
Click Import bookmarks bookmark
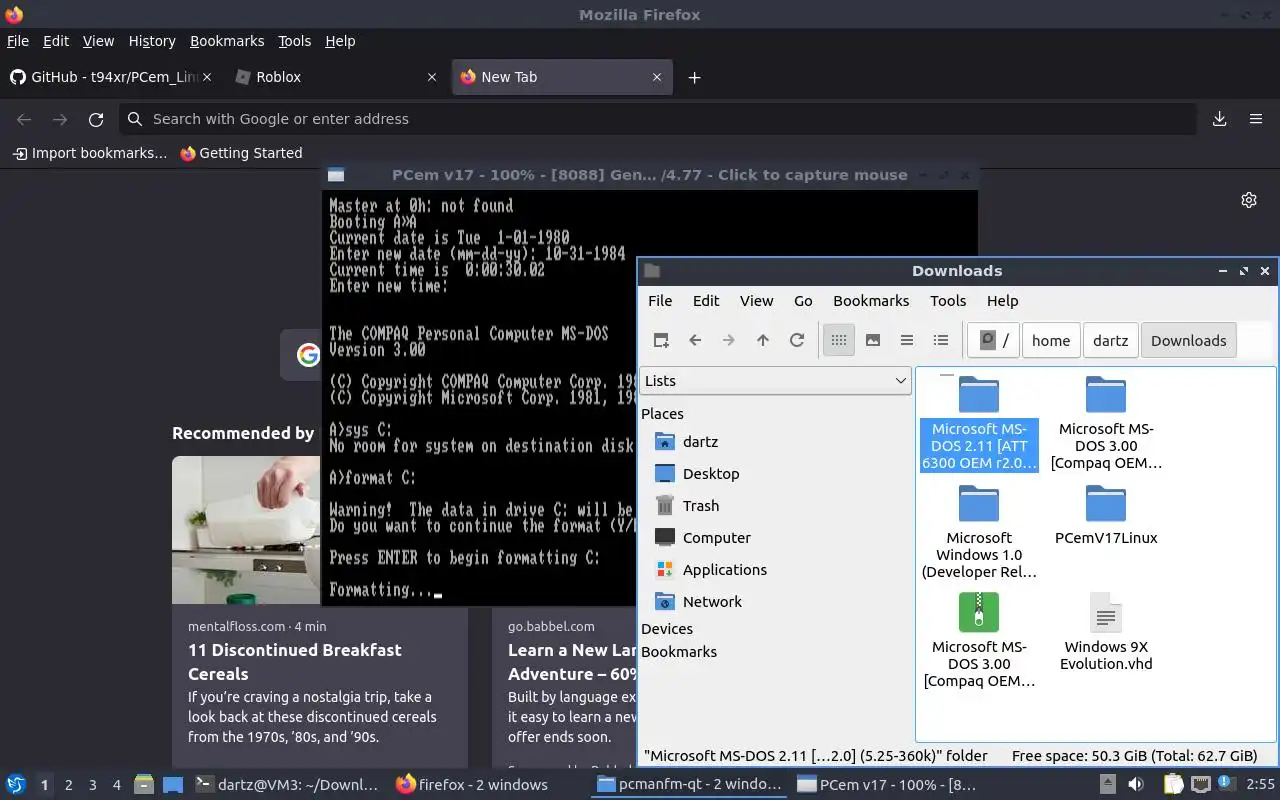[x=90, y=153]
